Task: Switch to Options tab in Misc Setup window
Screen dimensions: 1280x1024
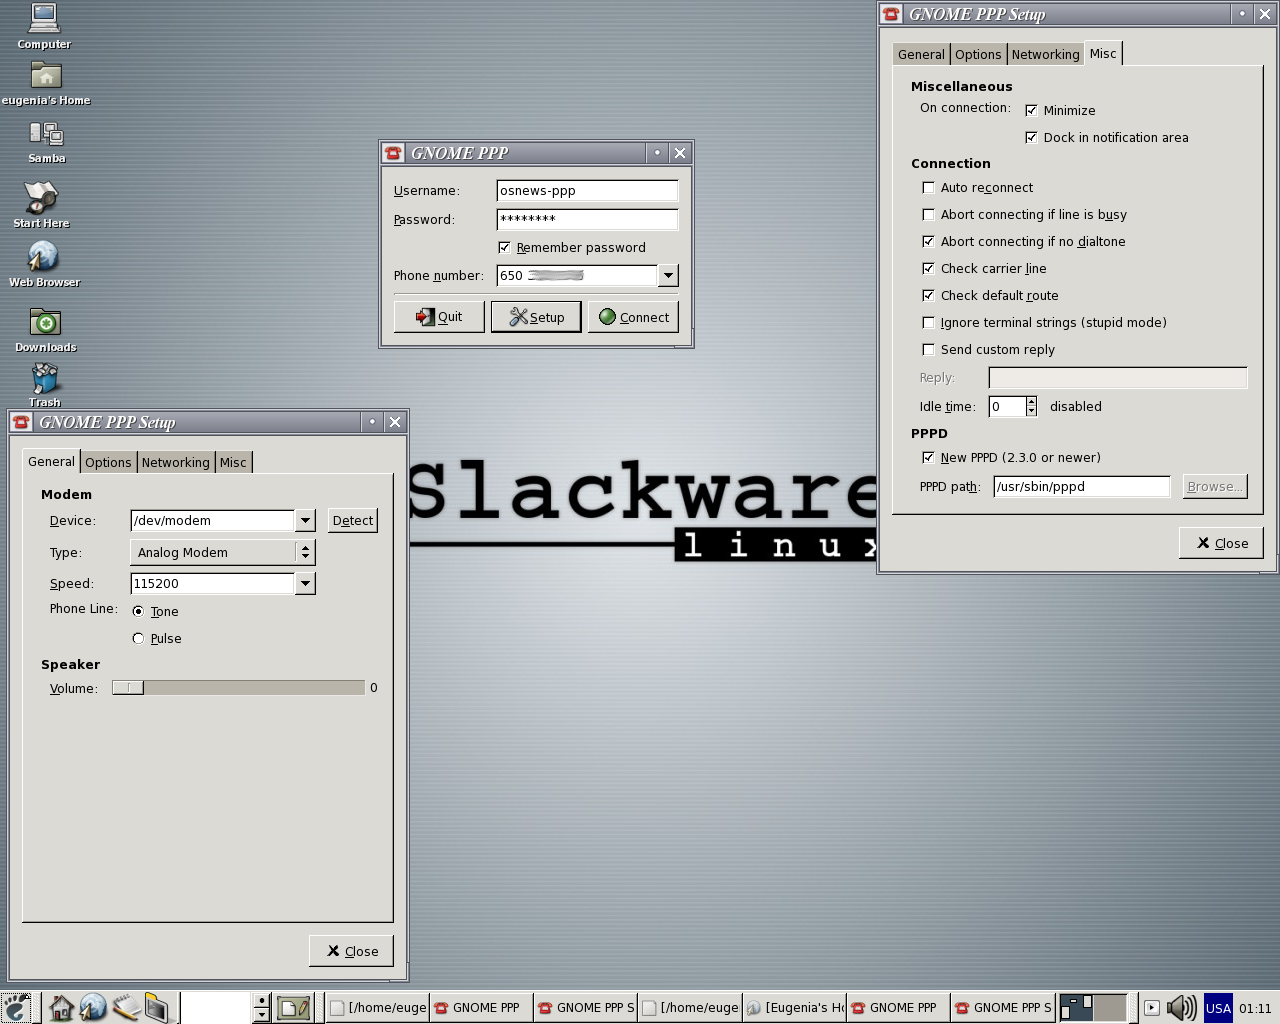Action: click(978, 54)
